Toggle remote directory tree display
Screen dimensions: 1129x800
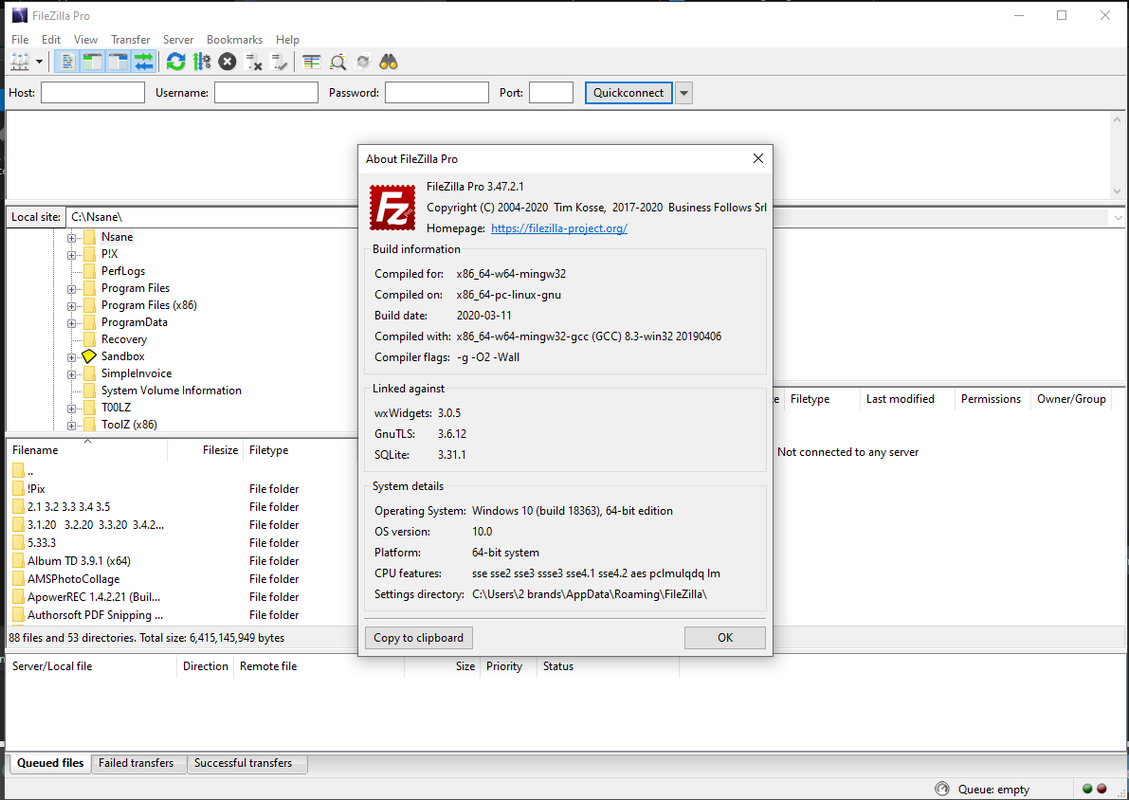[118, 62]
